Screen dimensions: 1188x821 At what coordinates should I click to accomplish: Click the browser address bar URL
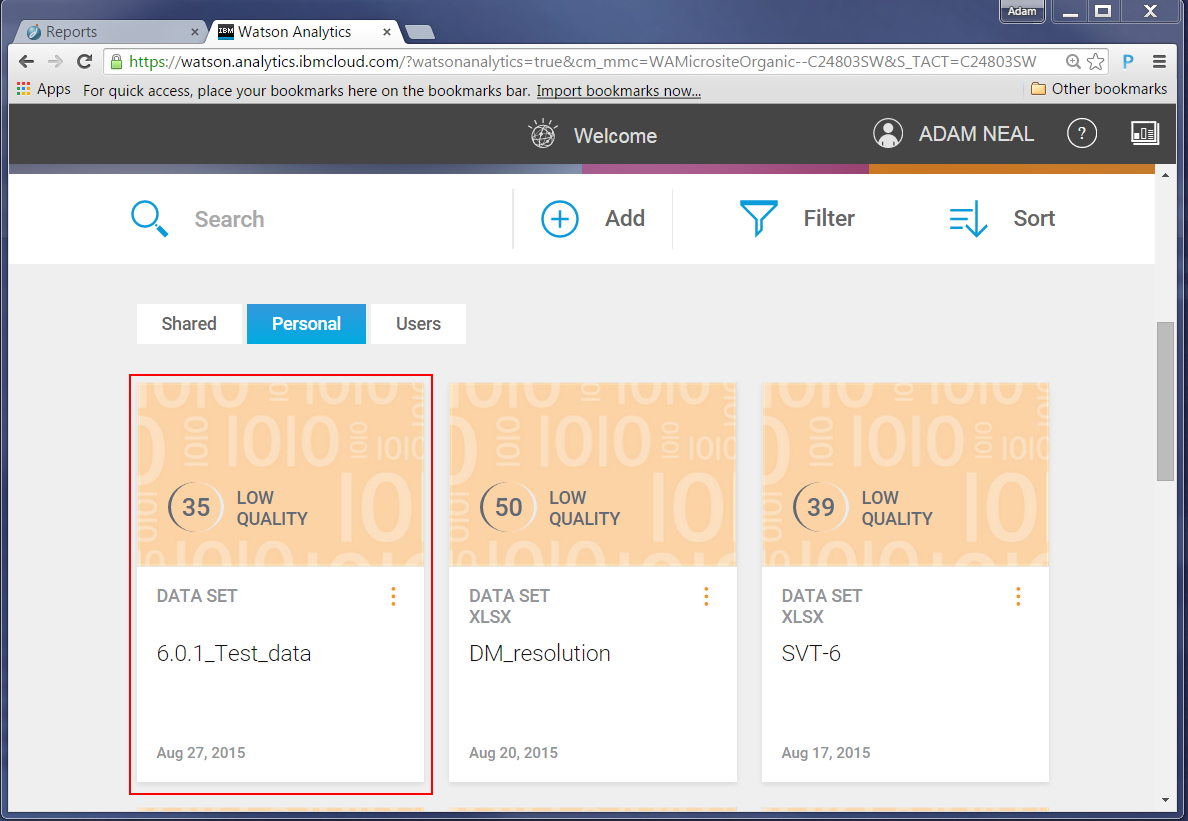pos(582,61)
